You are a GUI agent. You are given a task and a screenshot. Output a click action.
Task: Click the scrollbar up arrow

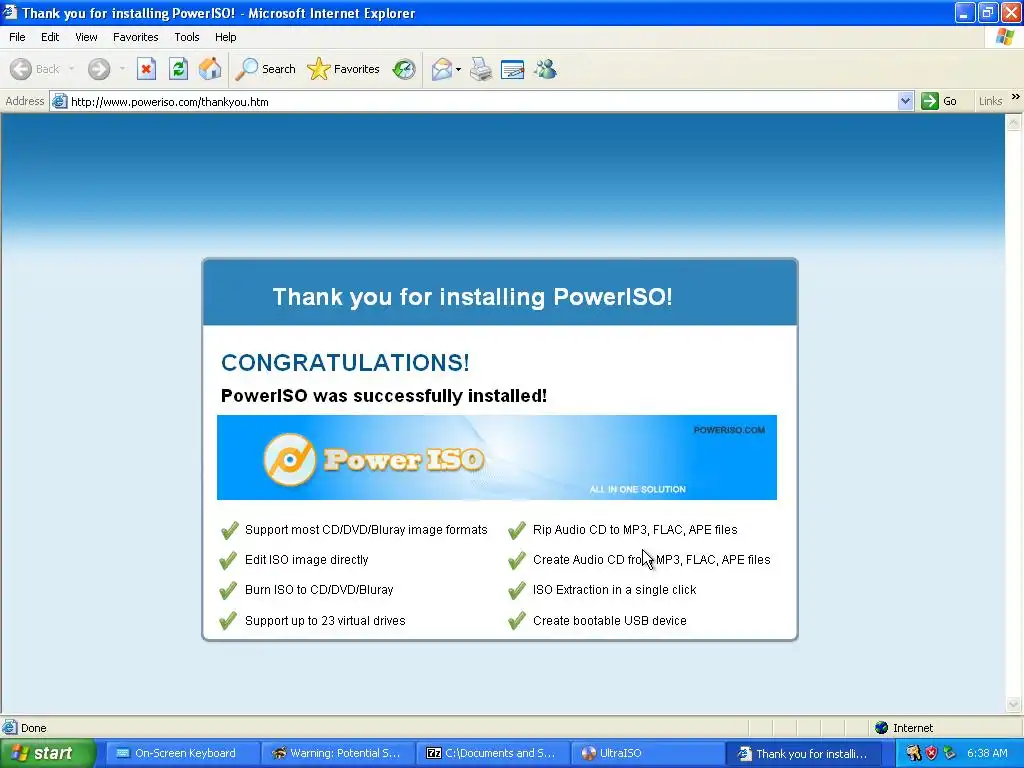pos(1014,121)
